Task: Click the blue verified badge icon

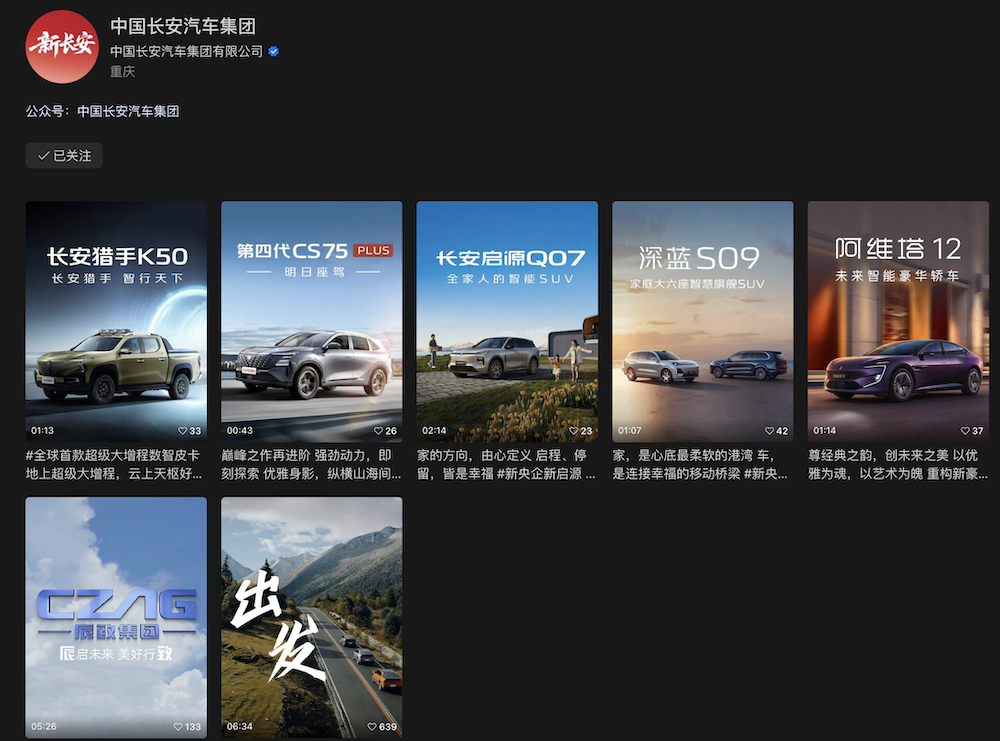Action: point(273,51)
